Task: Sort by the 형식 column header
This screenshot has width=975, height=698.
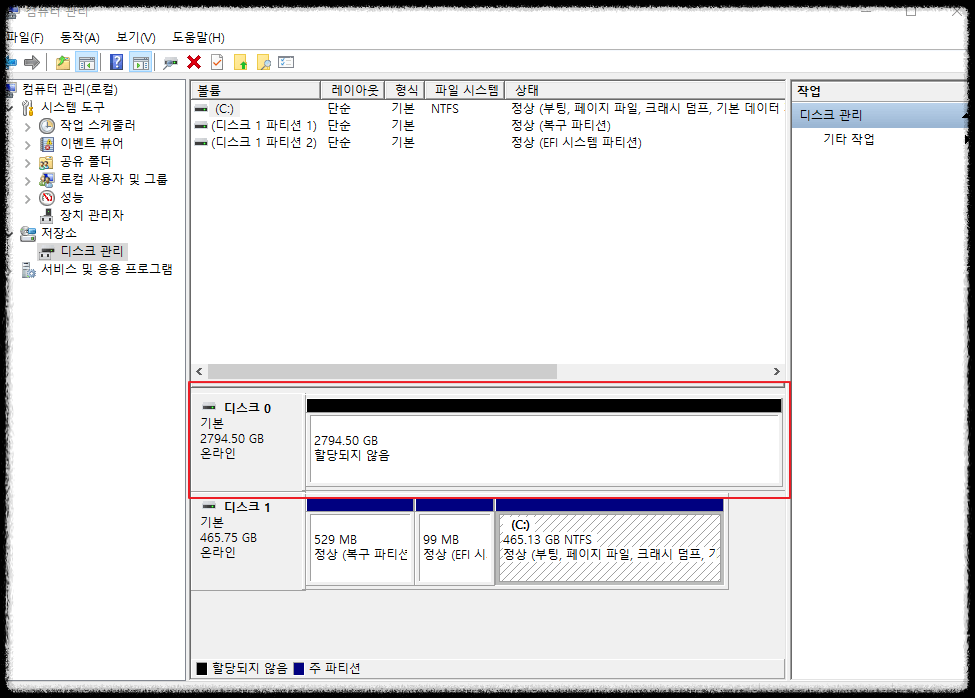Action: point(405,90)
